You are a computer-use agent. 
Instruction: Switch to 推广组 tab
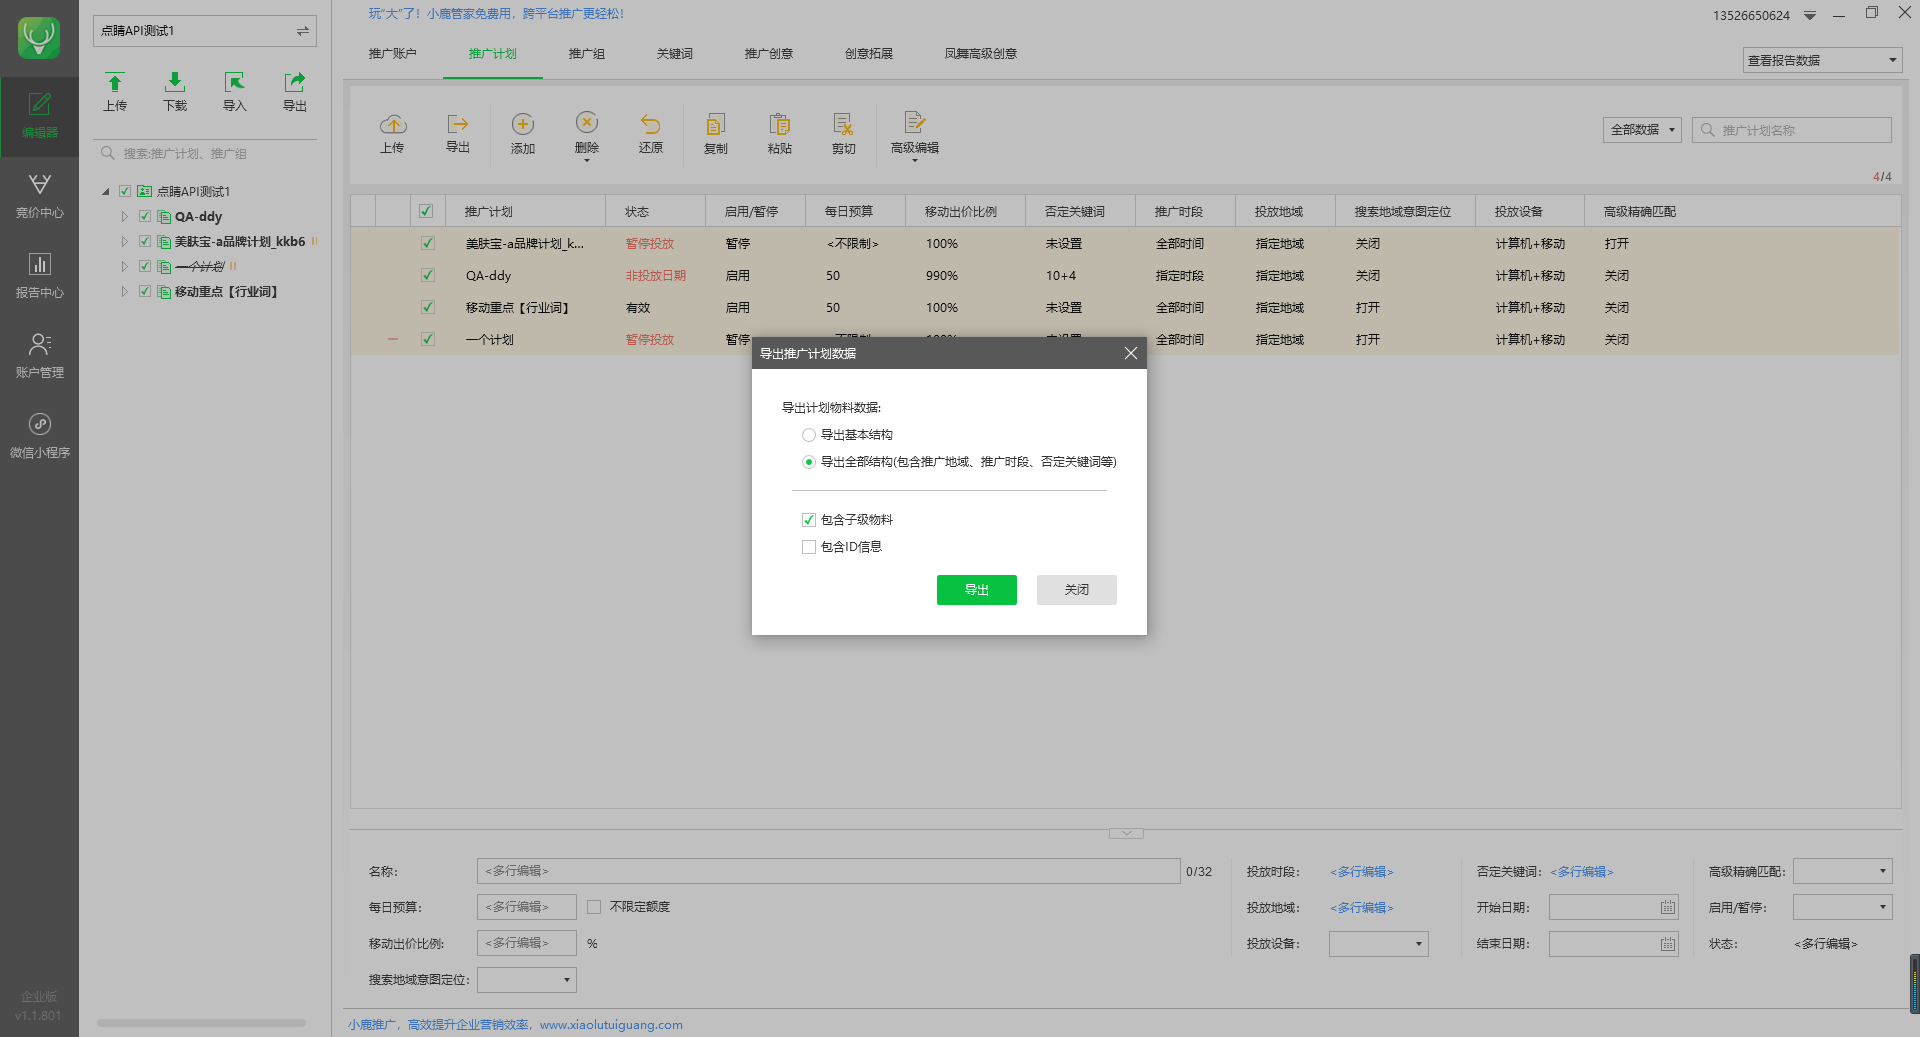coord(587,54)
